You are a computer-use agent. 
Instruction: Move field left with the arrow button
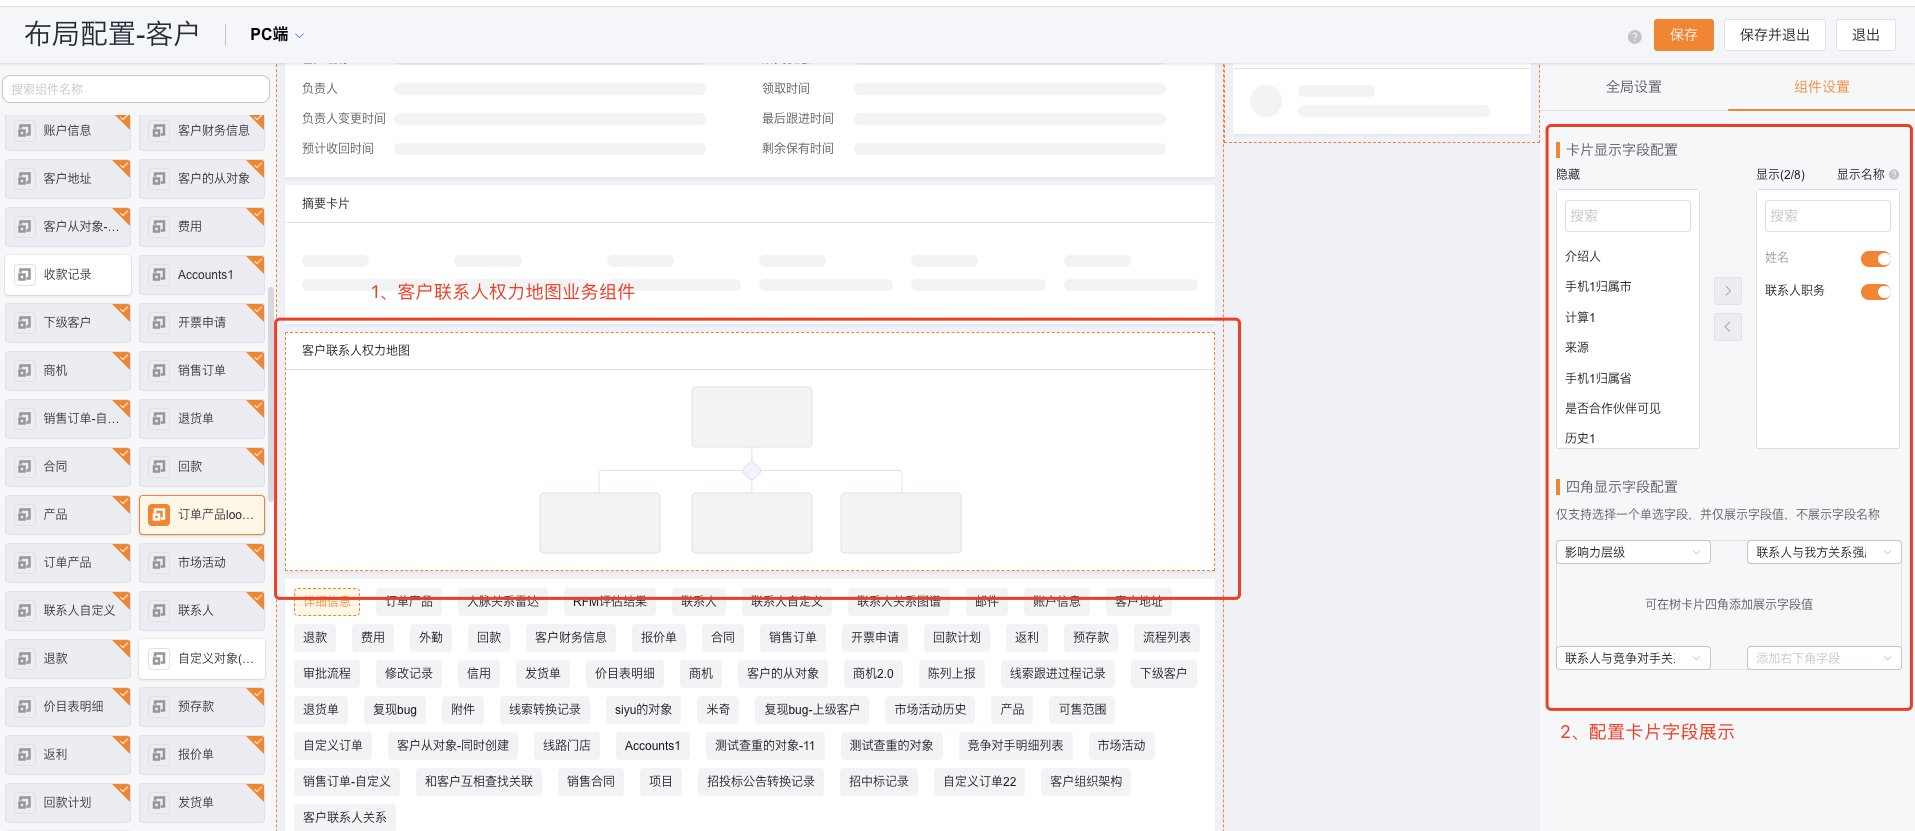coord(1727,327)
